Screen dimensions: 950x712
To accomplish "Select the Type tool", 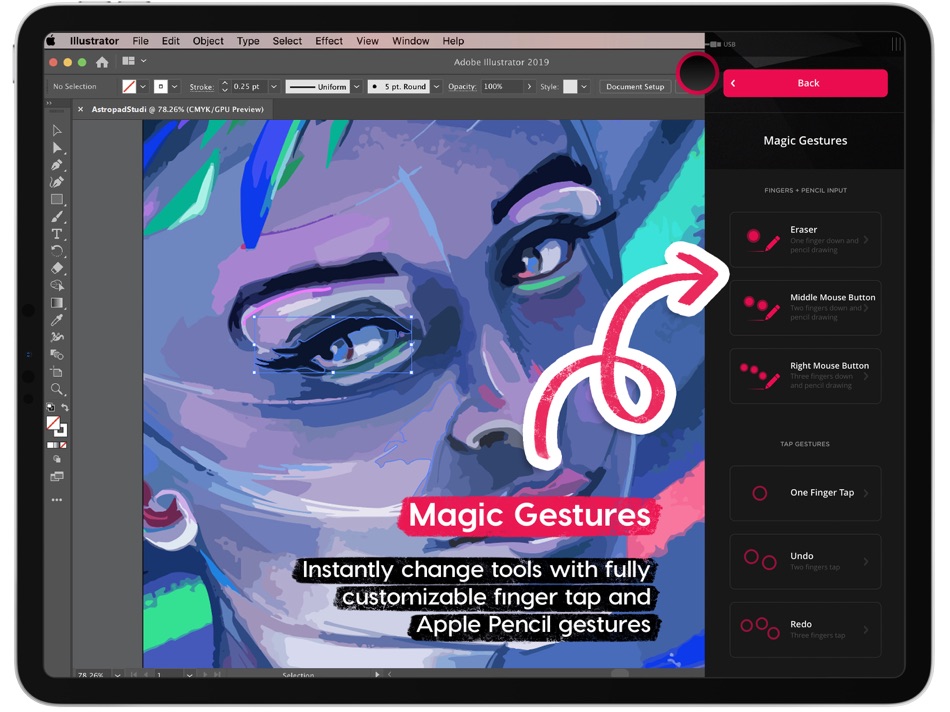I will (x=57, y=234).
